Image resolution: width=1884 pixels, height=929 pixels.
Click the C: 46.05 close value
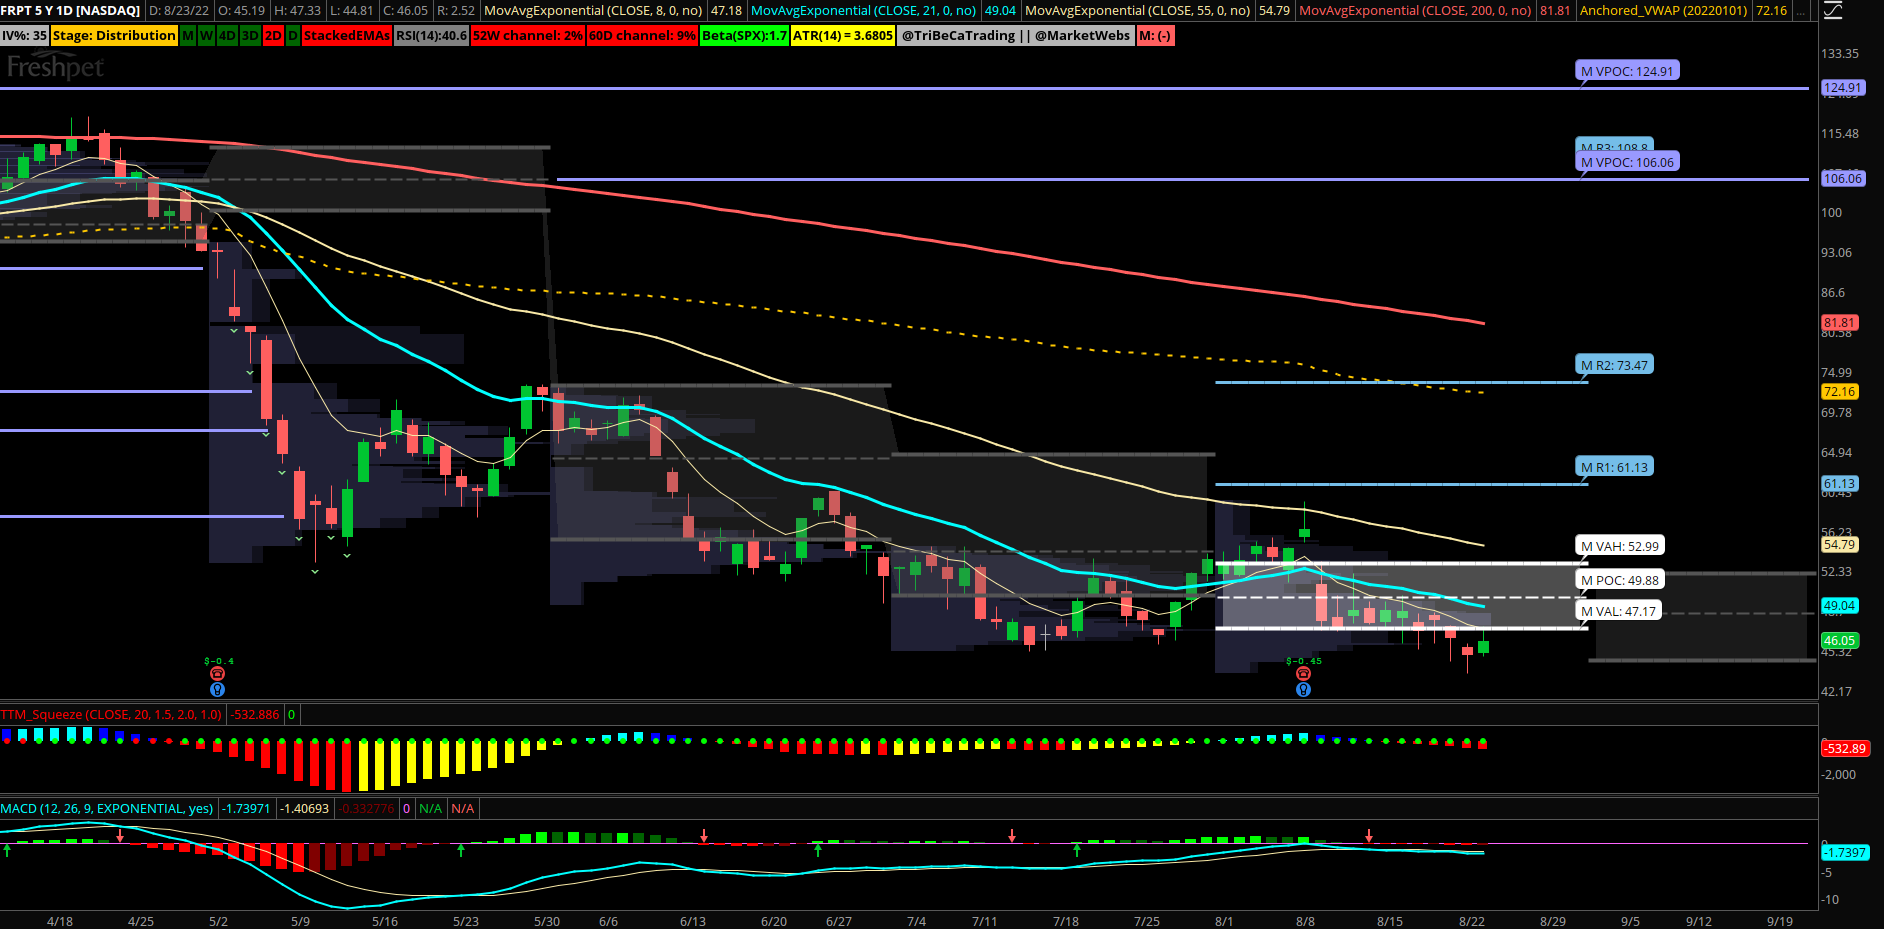pyautogui.click(x=405, y=11)
